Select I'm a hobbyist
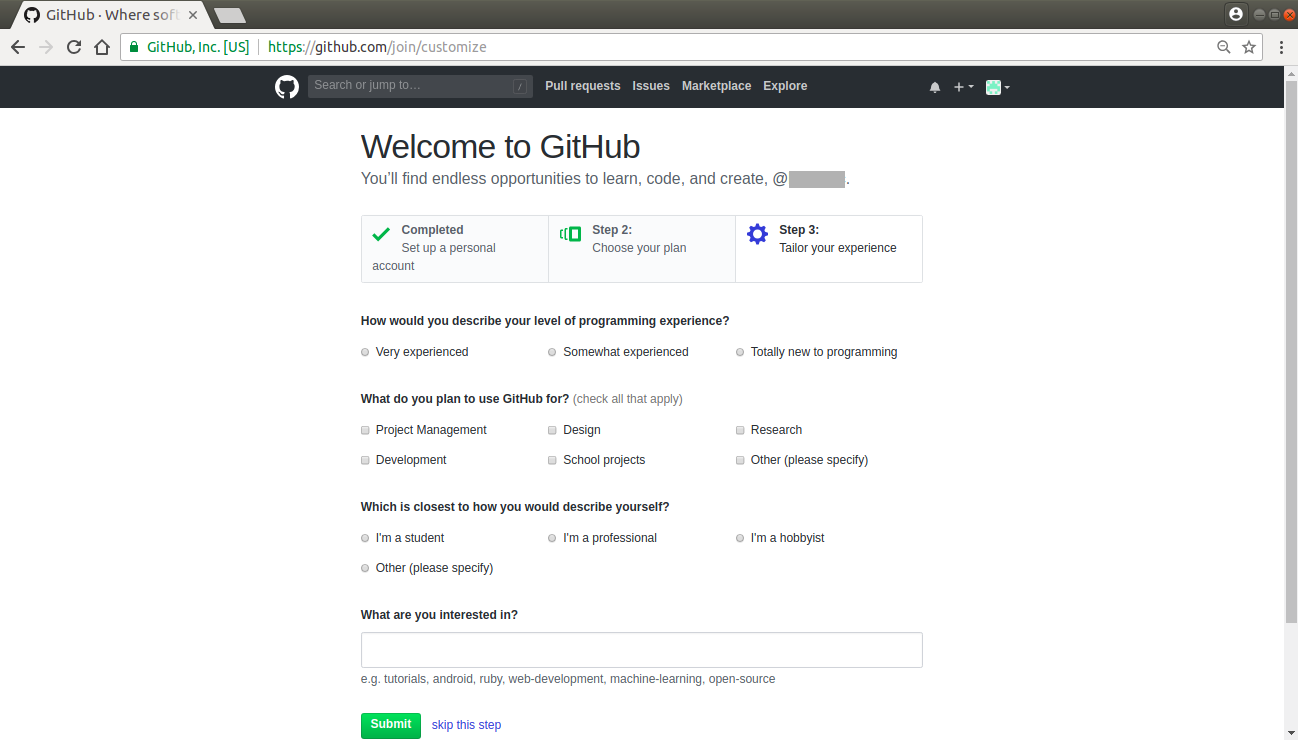This screenshot has height=740, width=1298. 740,538
